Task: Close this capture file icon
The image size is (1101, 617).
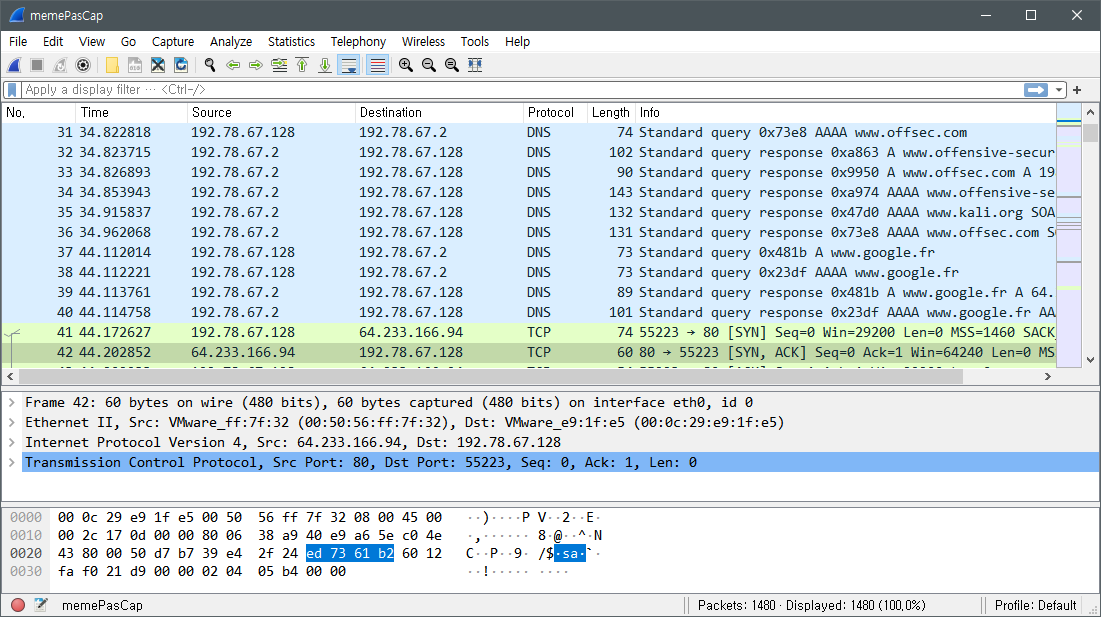Action: click(158, 65)
